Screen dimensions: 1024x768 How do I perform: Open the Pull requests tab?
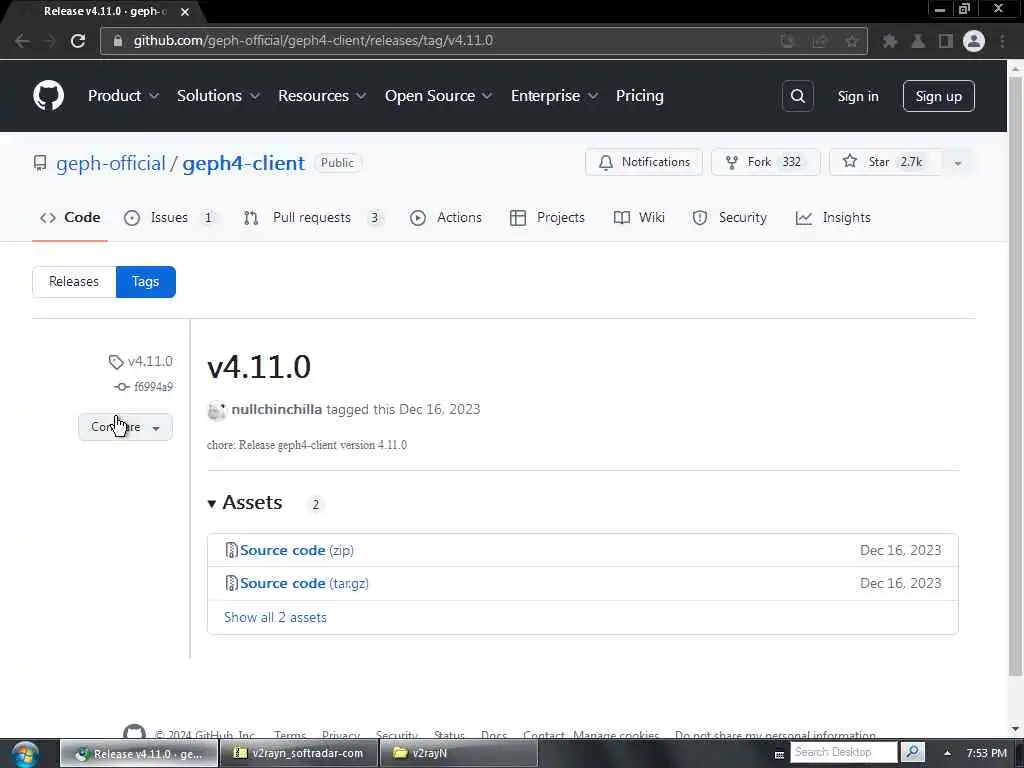[313, 217]
